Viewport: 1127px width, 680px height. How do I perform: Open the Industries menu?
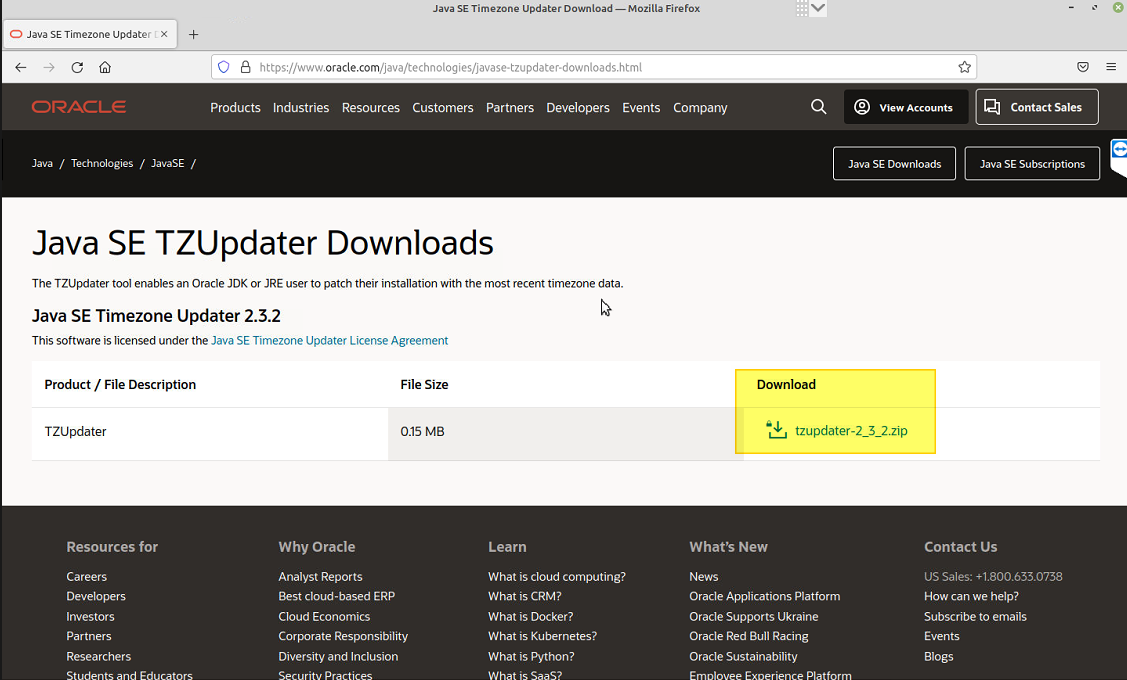[300, 108]
